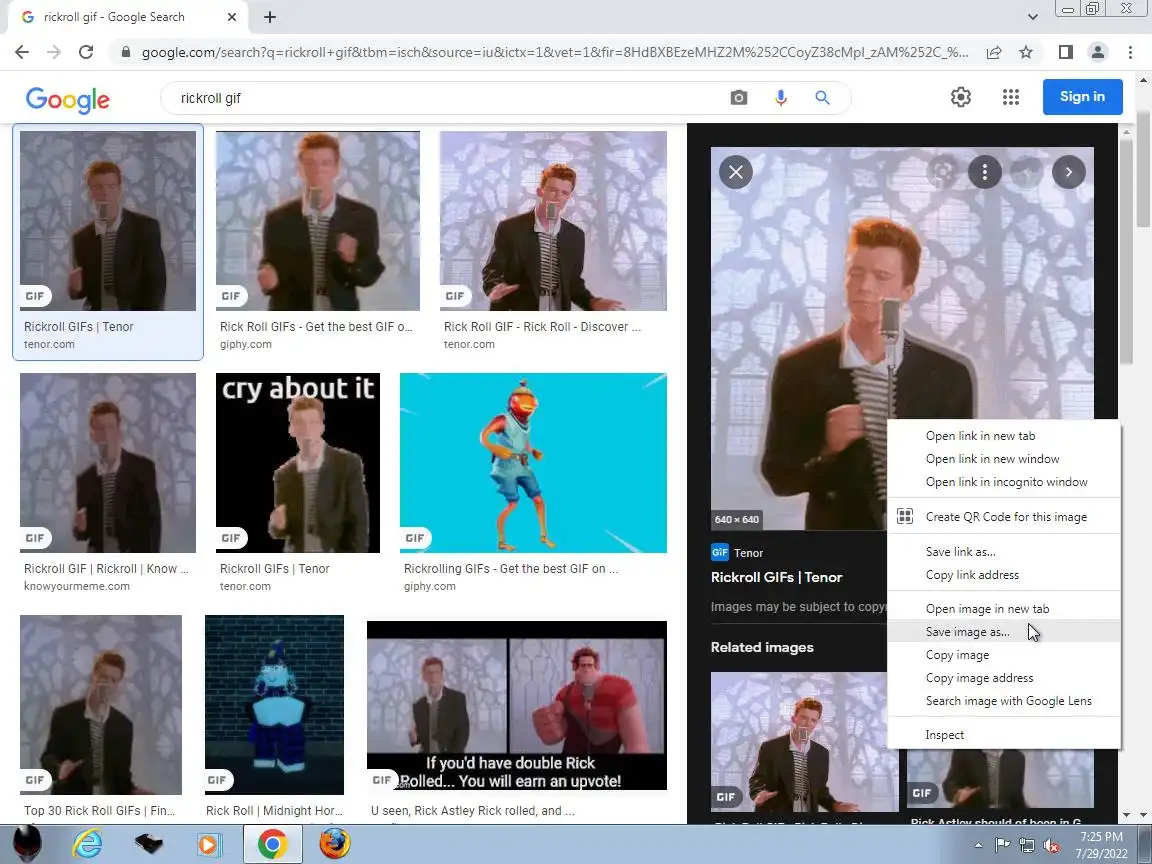The height and width of the screenshot is (864, 1152).
Task: Share this page icon in address bar
Action: click(x=993, y=52)
